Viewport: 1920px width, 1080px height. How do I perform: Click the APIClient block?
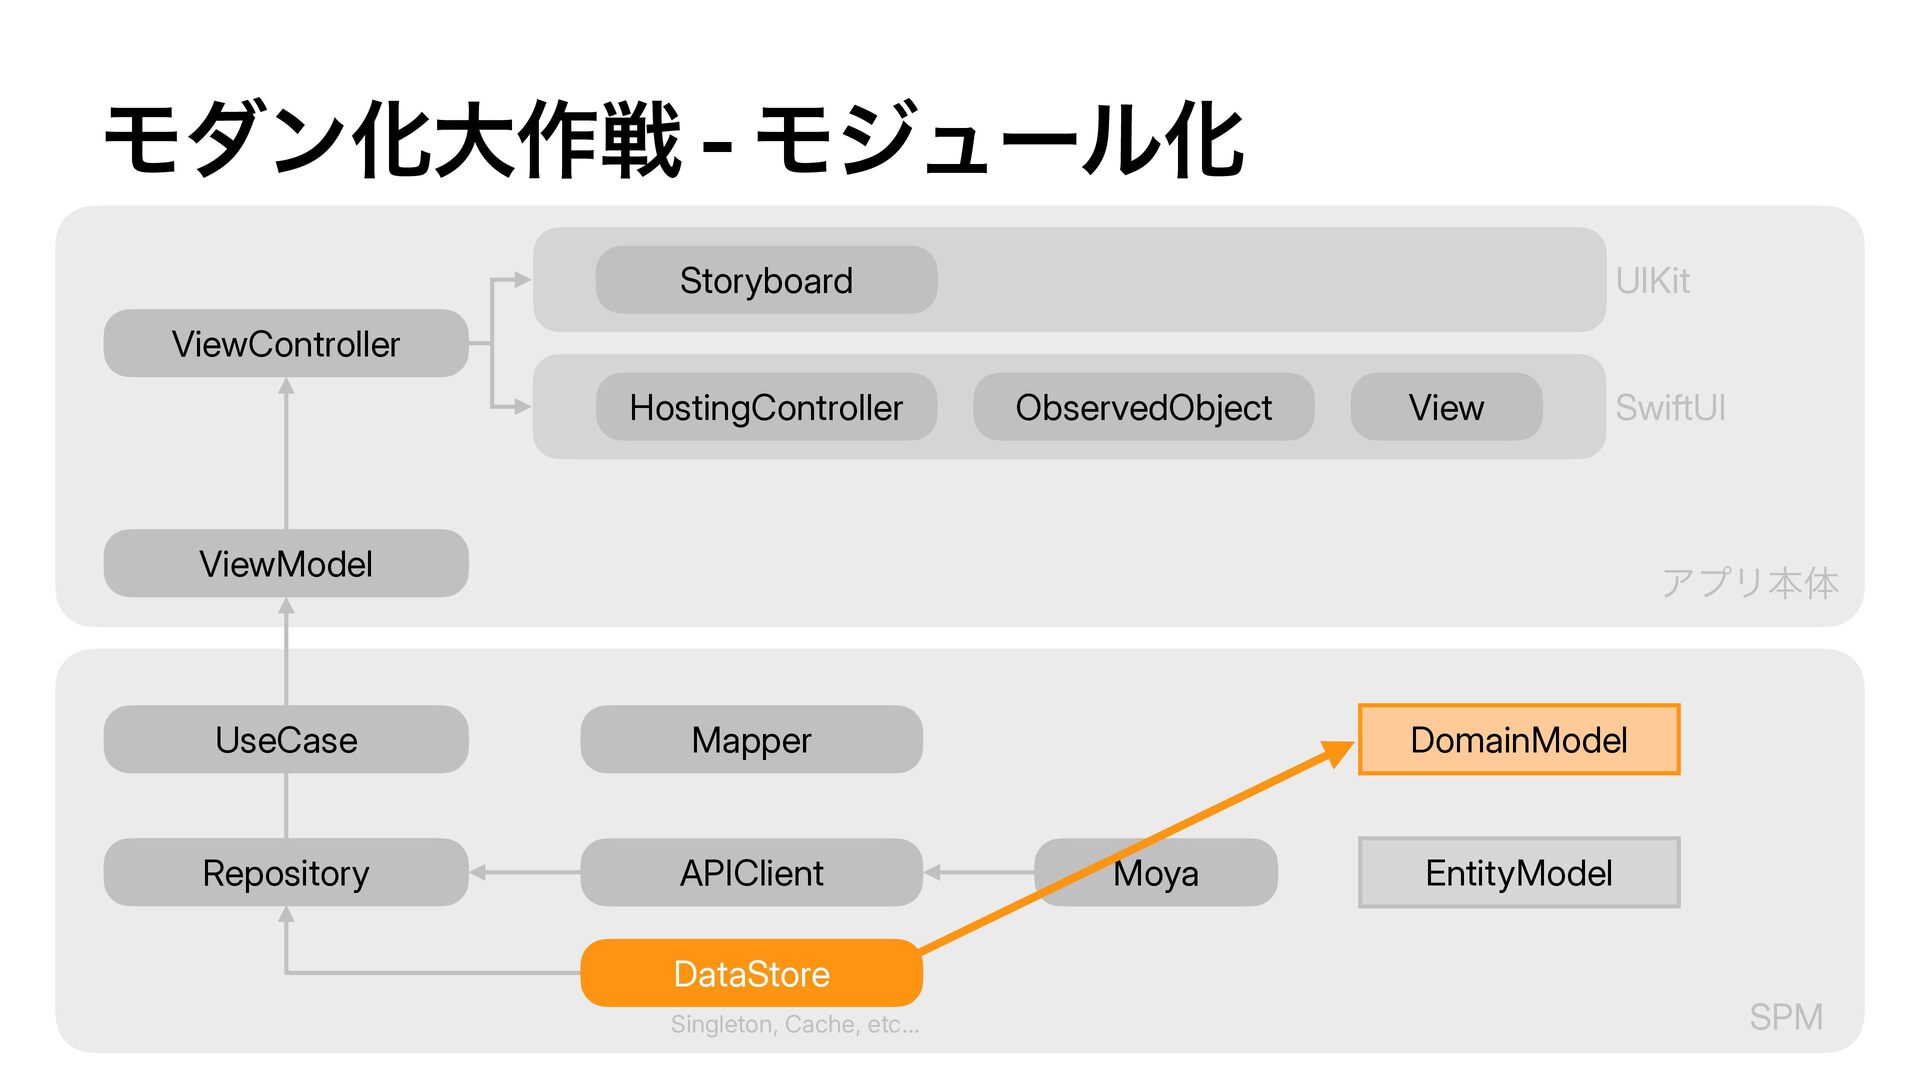tap(751, 872)
